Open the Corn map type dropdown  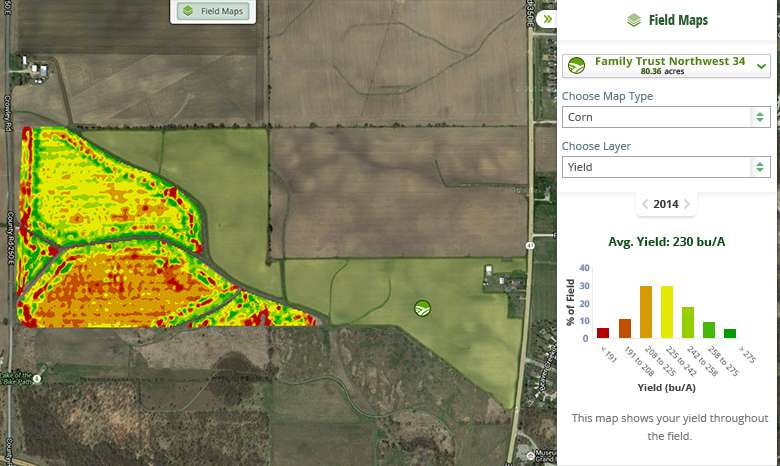tap(666, 117)
